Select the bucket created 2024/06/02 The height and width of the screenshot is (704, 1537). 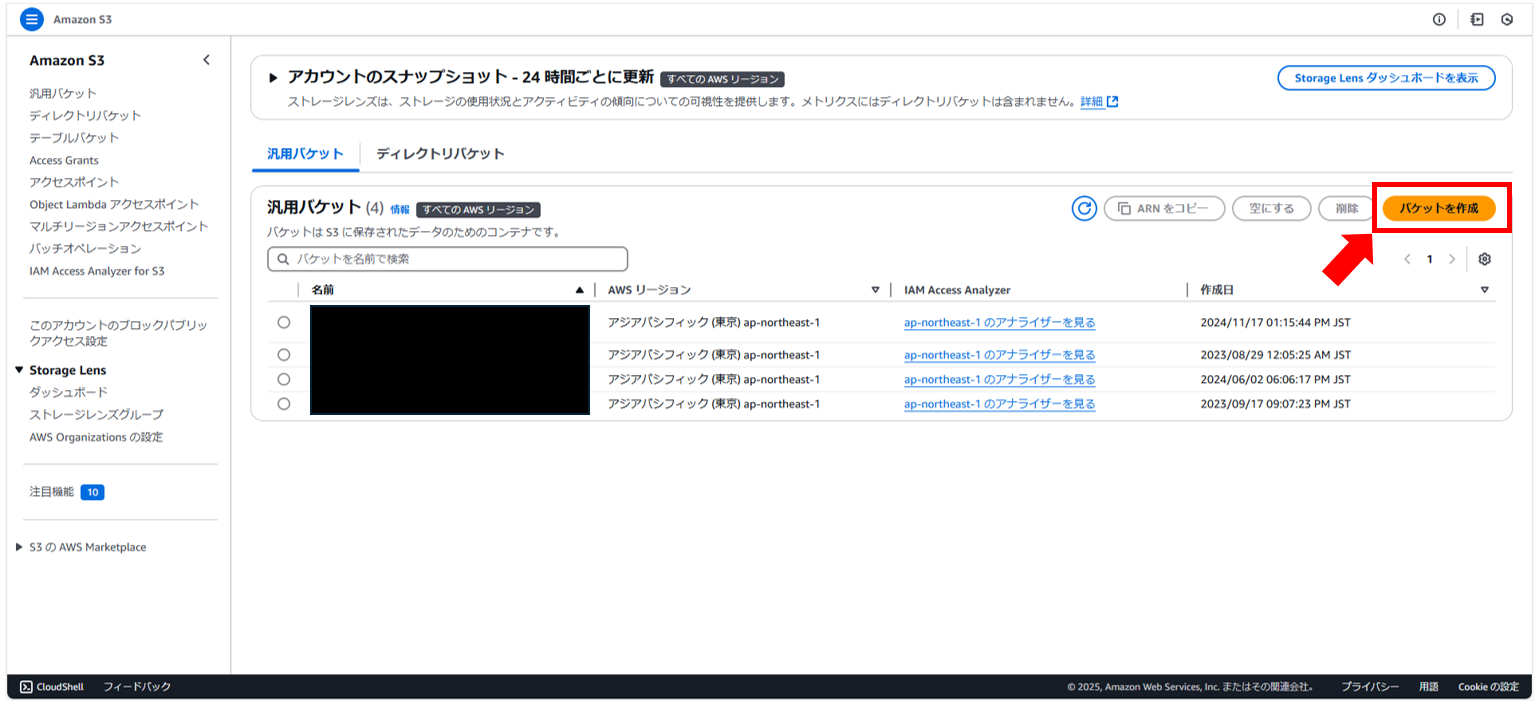point(284,379)
